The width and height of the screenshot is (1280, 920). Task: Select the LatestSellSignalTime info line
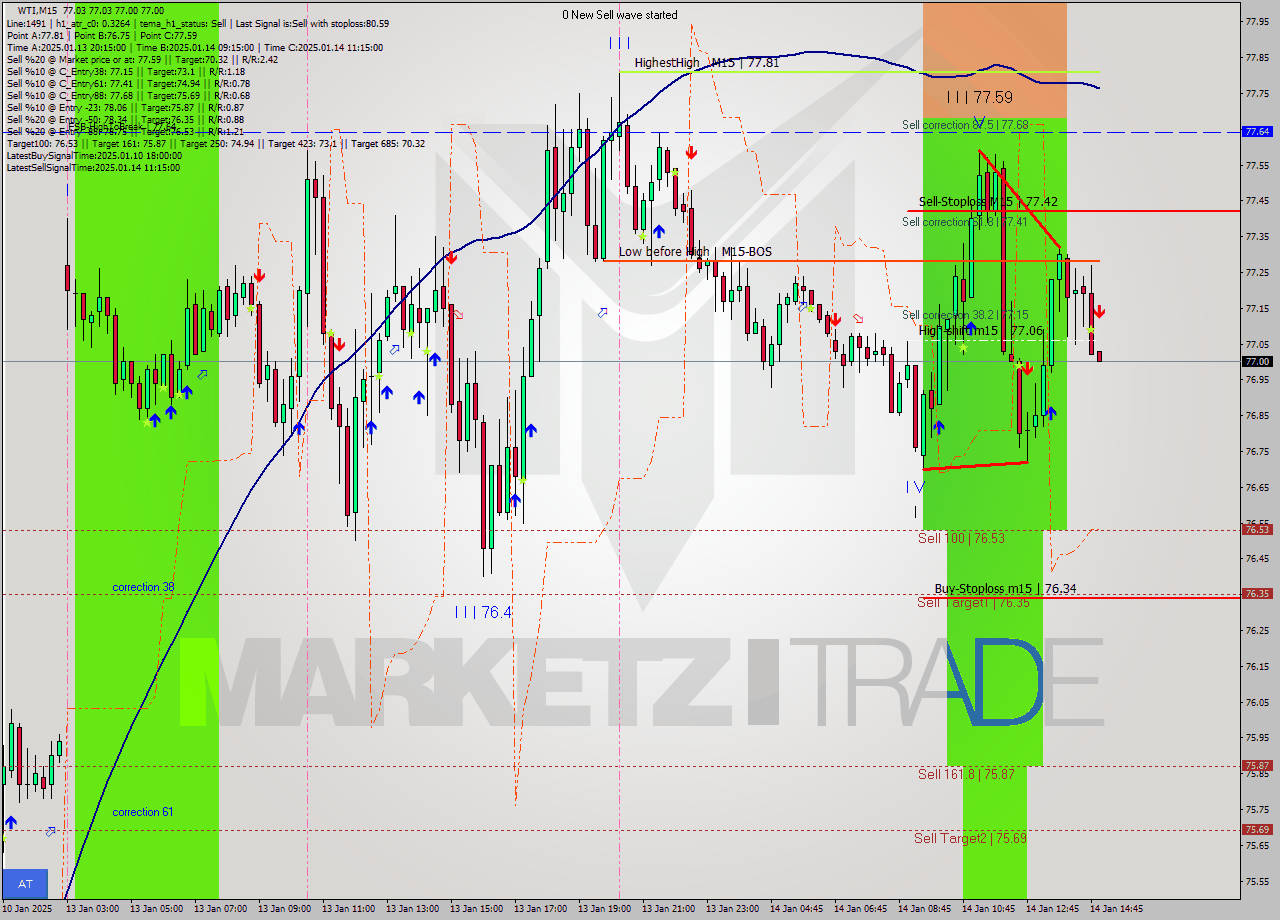pos(93,168)
